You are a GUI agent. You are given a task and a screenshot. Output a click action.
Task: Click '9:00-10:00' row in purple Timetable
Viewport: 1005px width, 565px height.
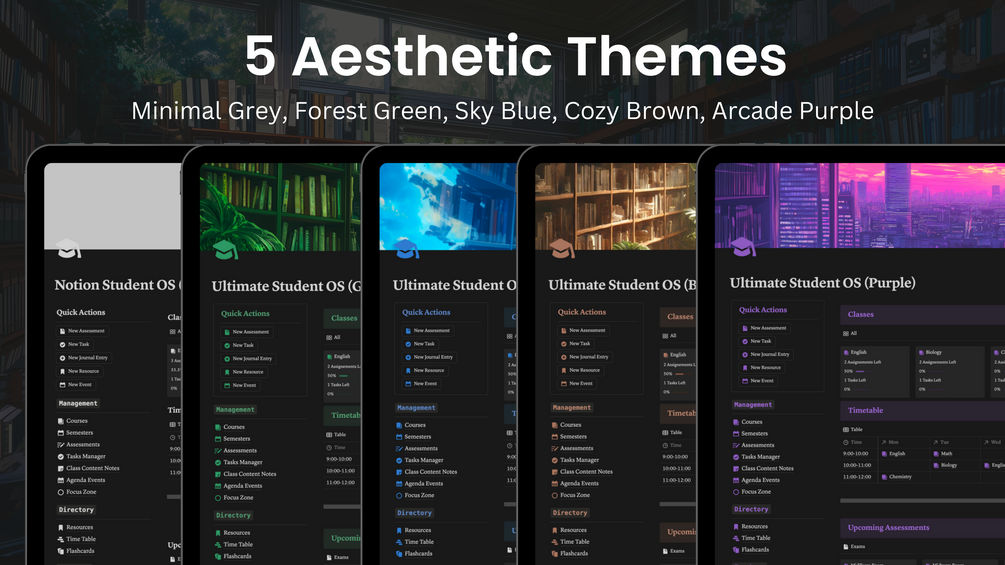point(922,454)
